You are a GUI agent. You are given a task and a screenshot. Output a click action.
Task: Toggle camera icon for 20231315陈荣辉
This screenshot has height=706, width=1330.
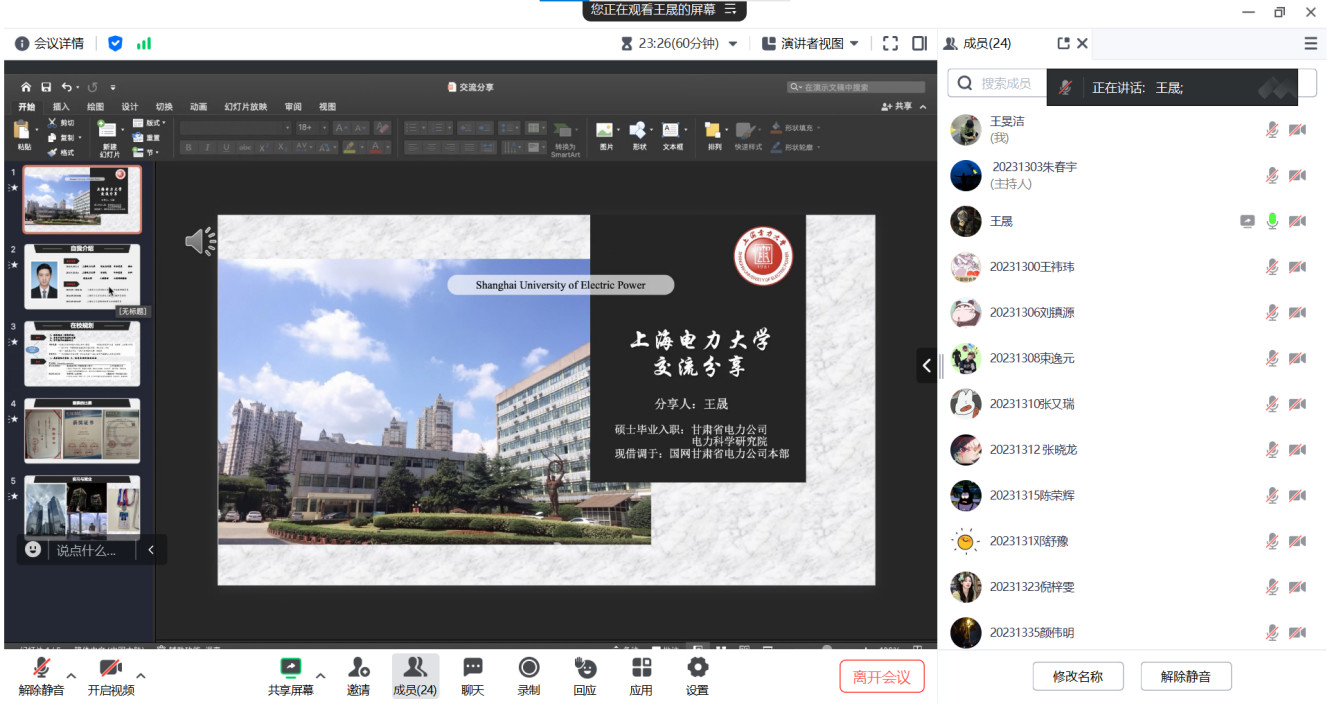pos(1297,496)
